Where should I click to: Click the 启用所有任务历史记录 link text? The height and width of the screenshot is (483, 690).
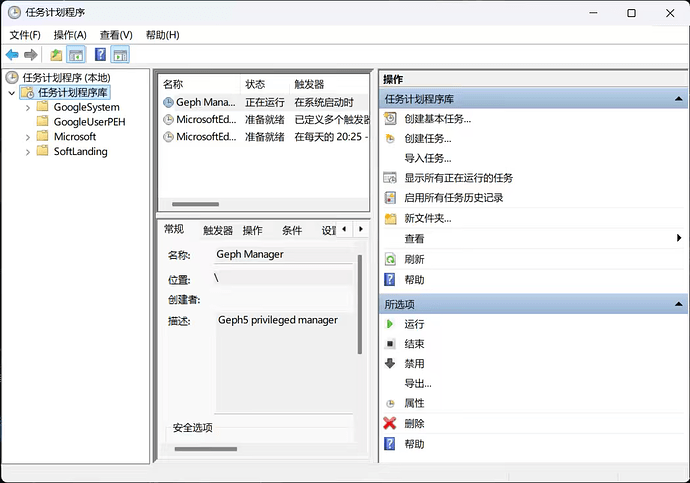click(x=453, y=198)
